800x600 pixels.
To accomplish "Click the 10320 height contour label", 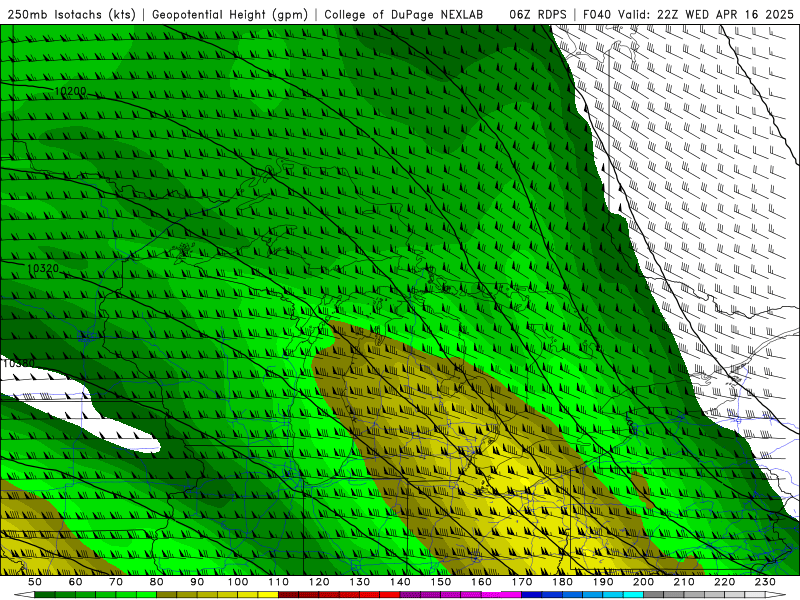I will click(x=43, y=268).
